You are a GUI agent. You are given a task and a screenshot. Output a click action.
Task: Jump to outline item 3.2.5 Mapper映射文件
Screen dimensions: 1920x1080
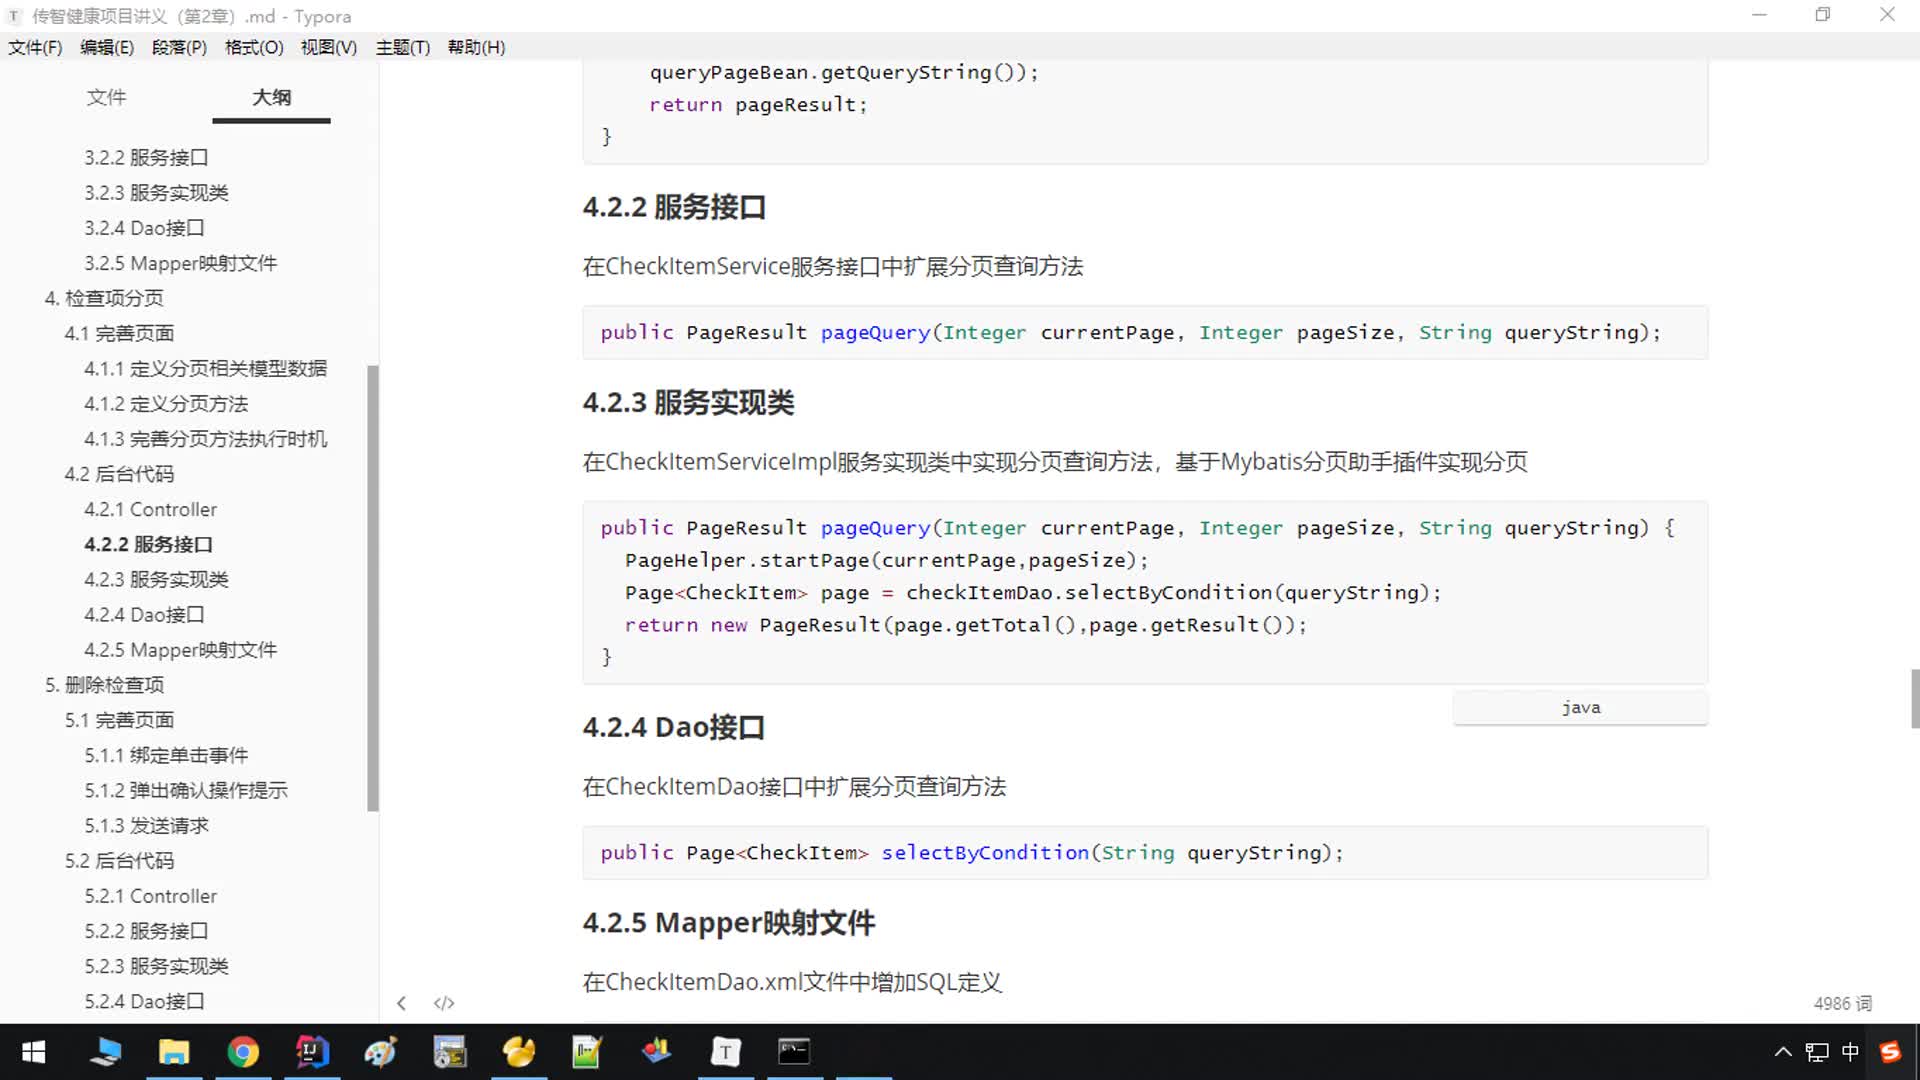click(x=180, y=263)
